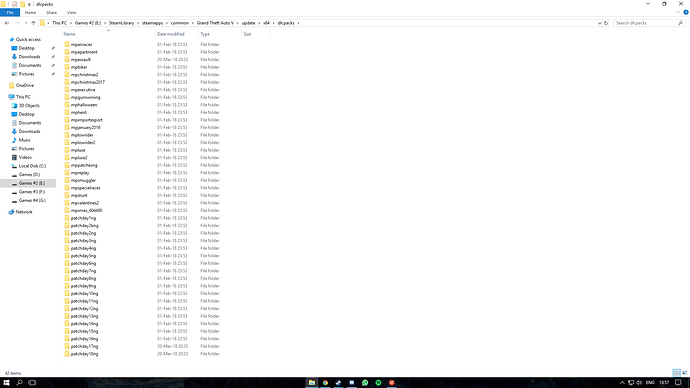Open recent locations dropdown arrow
Image resolution: width=690 pixels, height=388 pixels.
pos(26,23)
